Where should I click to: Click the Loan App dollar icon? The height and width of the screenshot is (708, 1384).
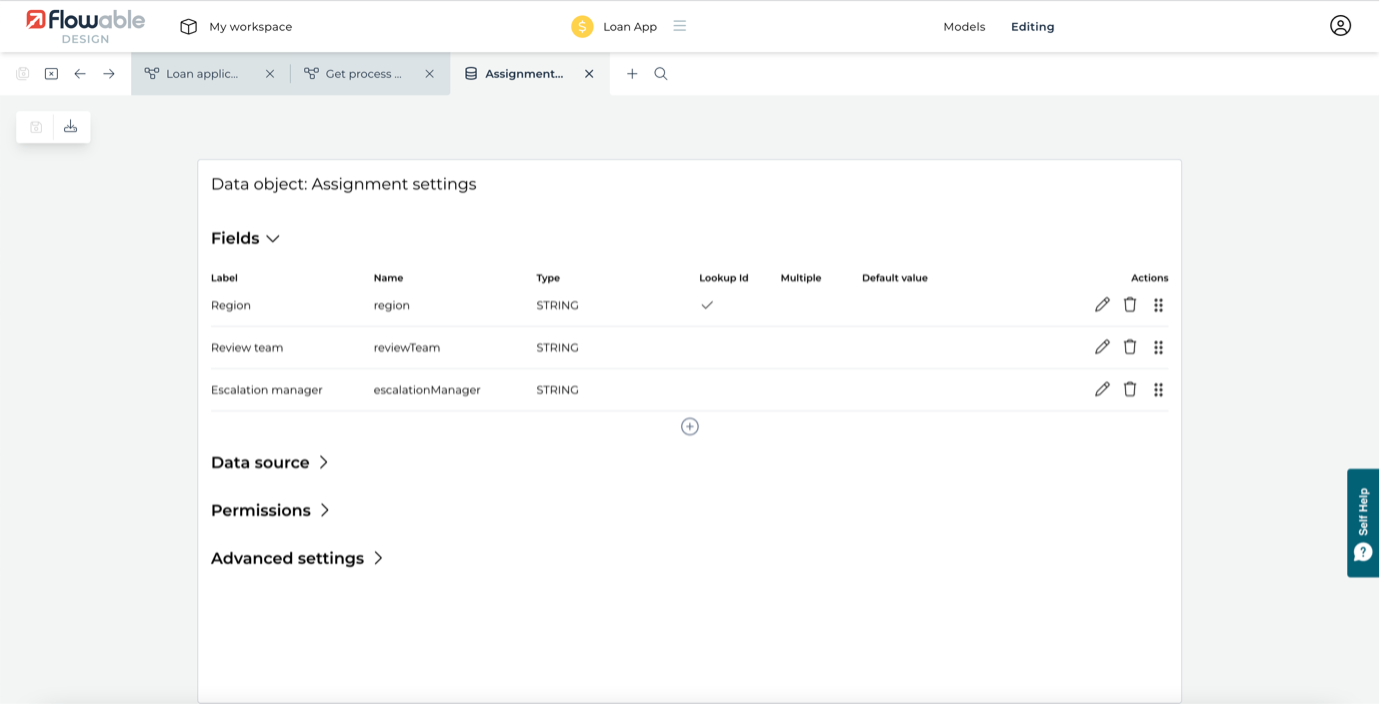point(583,27)
